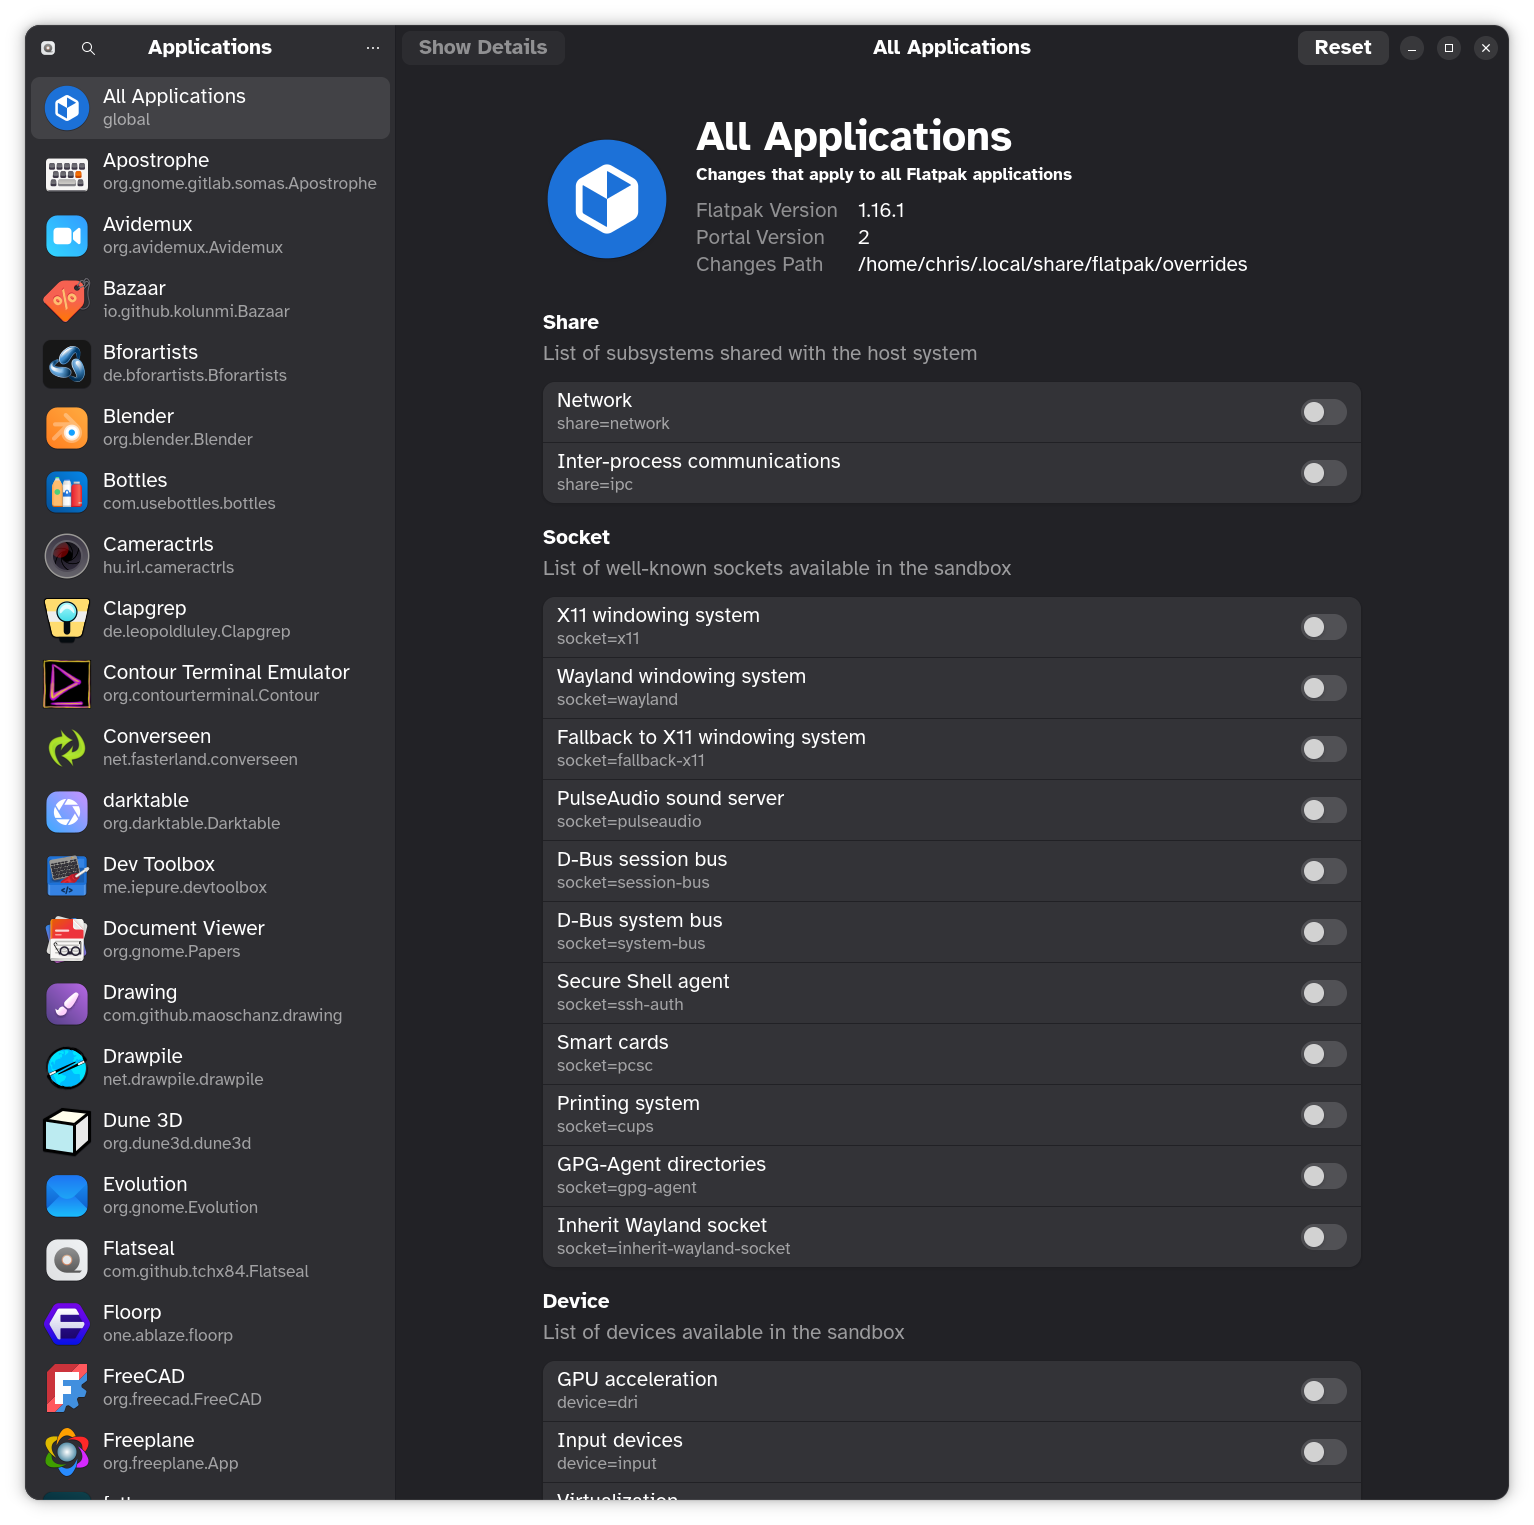The width and height of the screenshot is (1534, 1525).
Task: Toggle GPU acceleration on
Action: point(1322,1391)
